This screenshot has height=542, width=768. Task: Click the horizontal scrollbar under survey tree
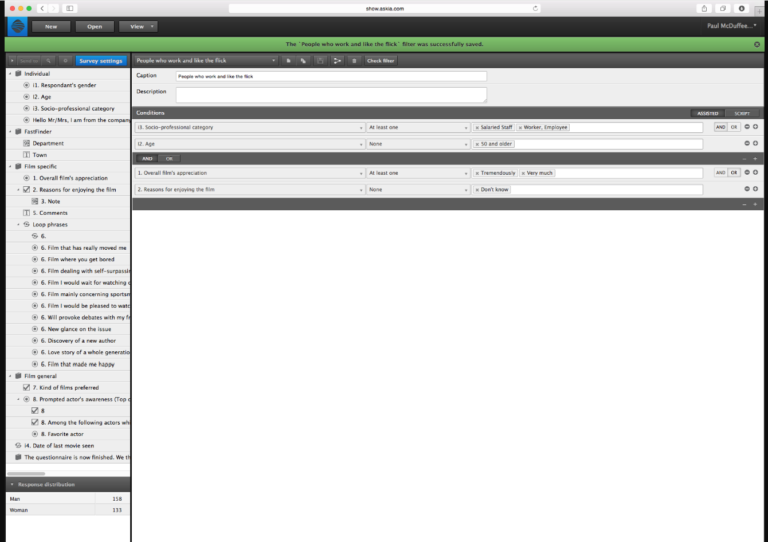[x=26, y=473]
